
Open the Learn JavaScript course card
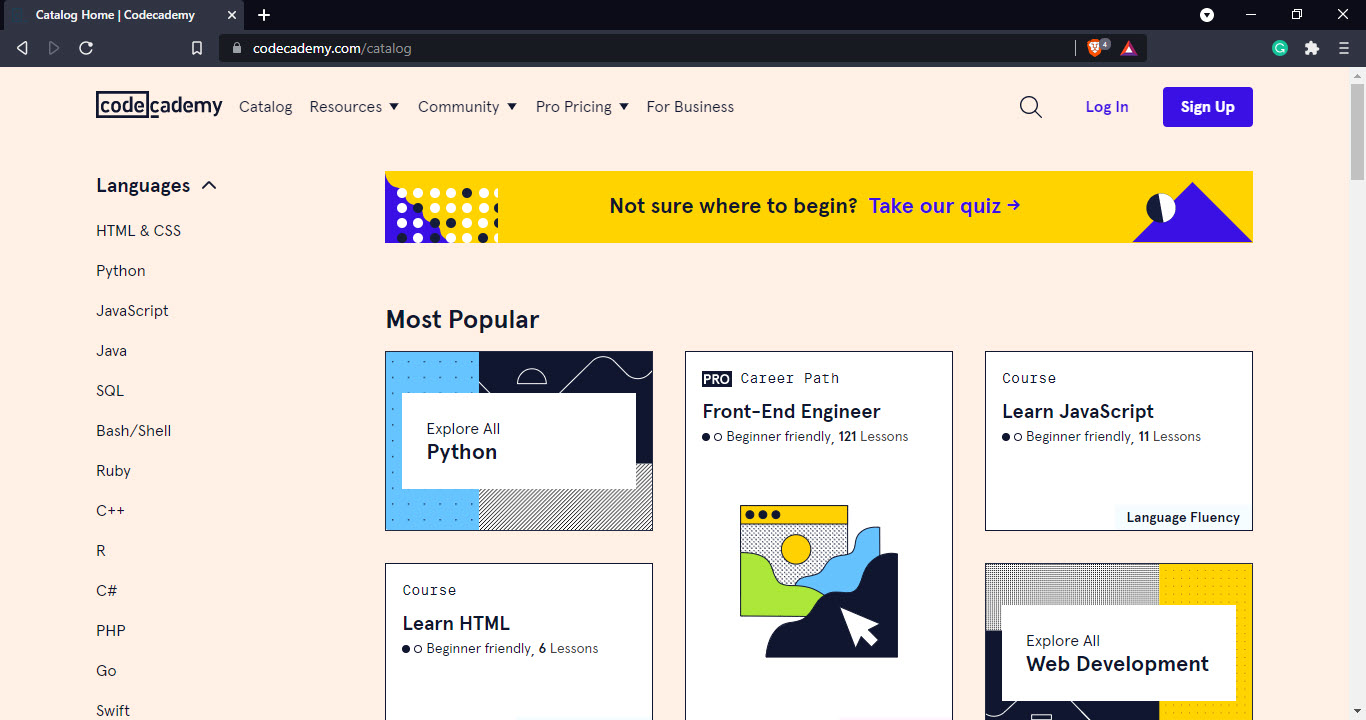click(x=1119, y=441)
